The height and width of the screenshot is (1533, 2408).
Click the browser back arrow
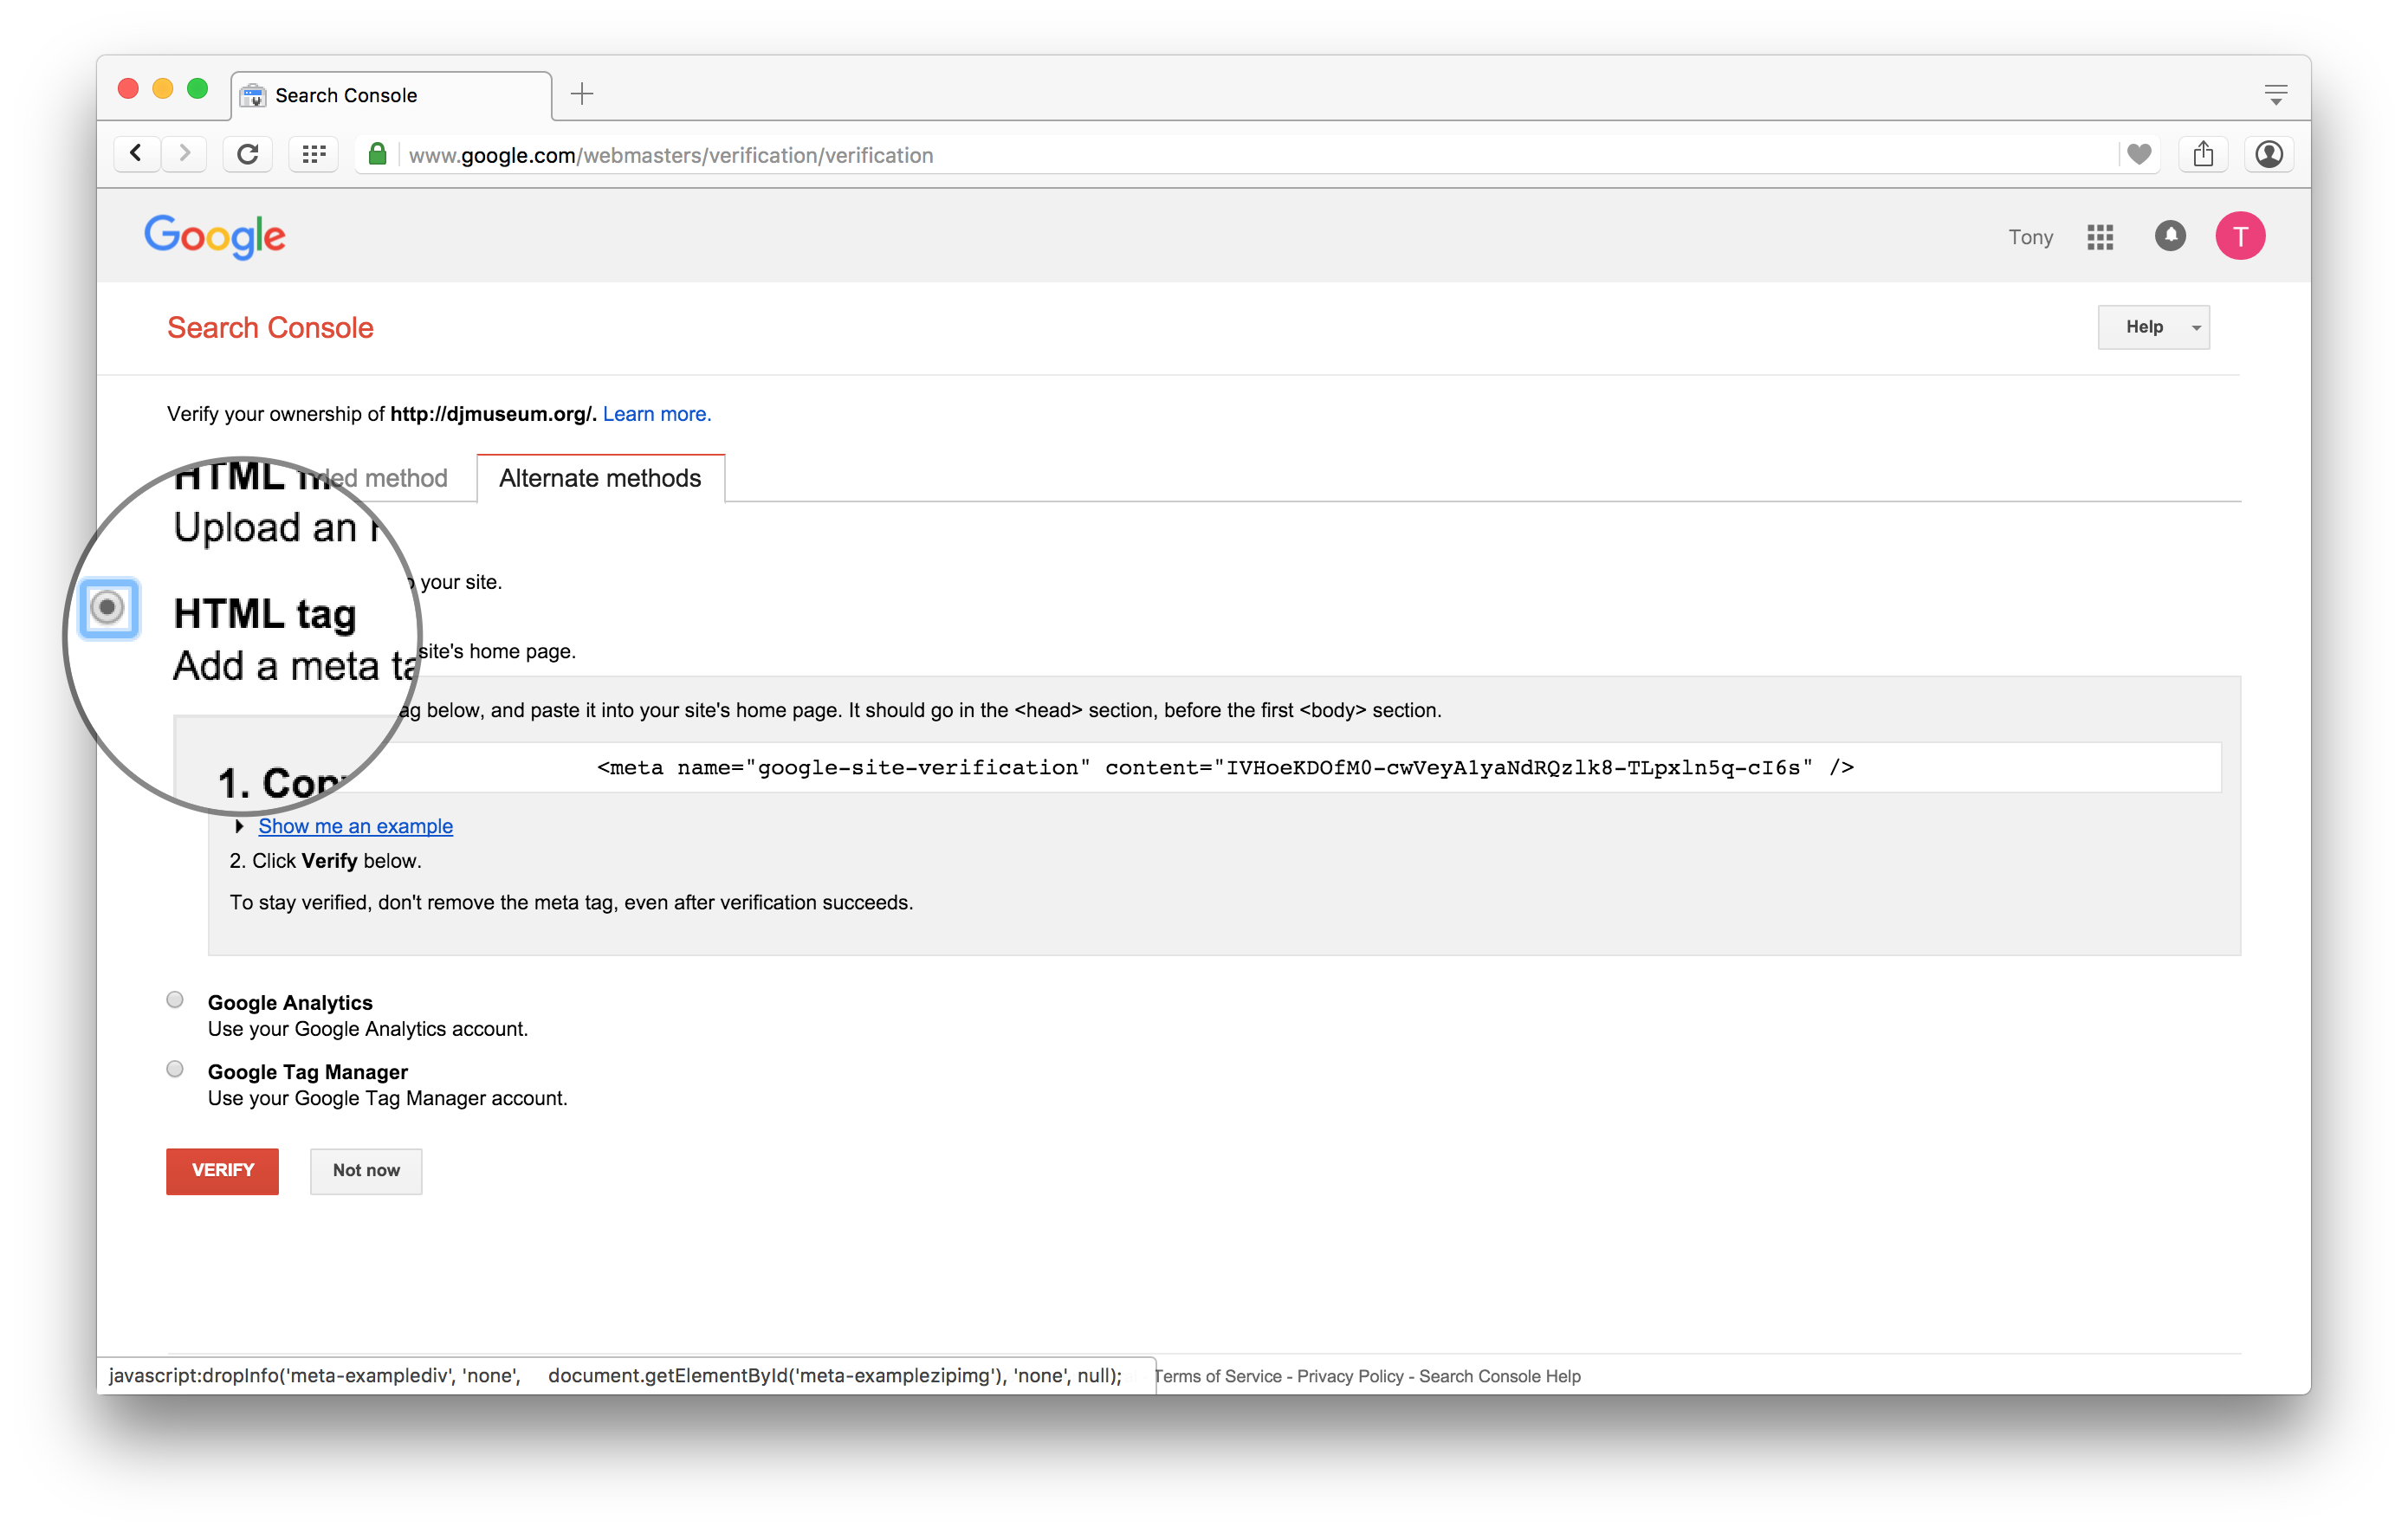(x=136, y=154)
